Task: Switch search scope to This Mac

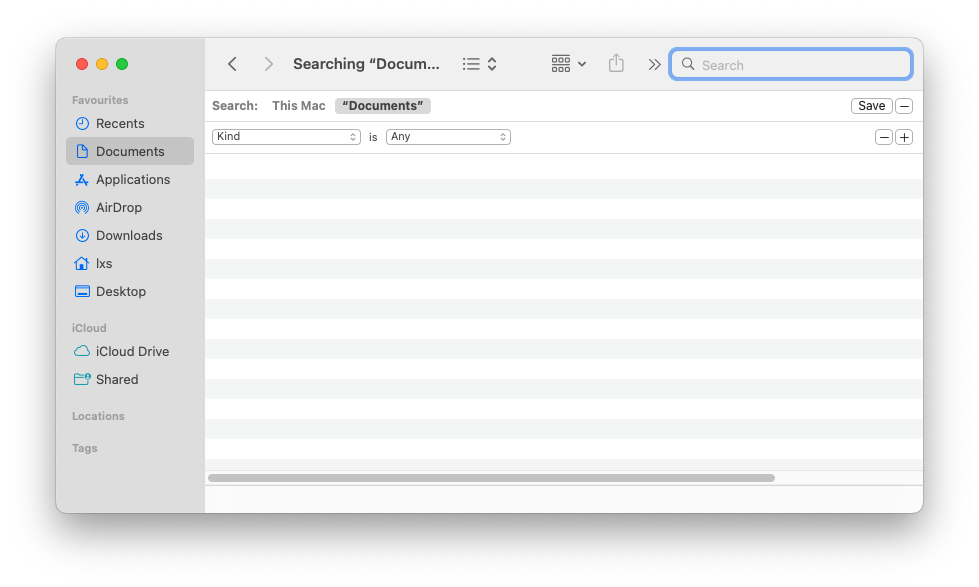Action: point(298,105)
